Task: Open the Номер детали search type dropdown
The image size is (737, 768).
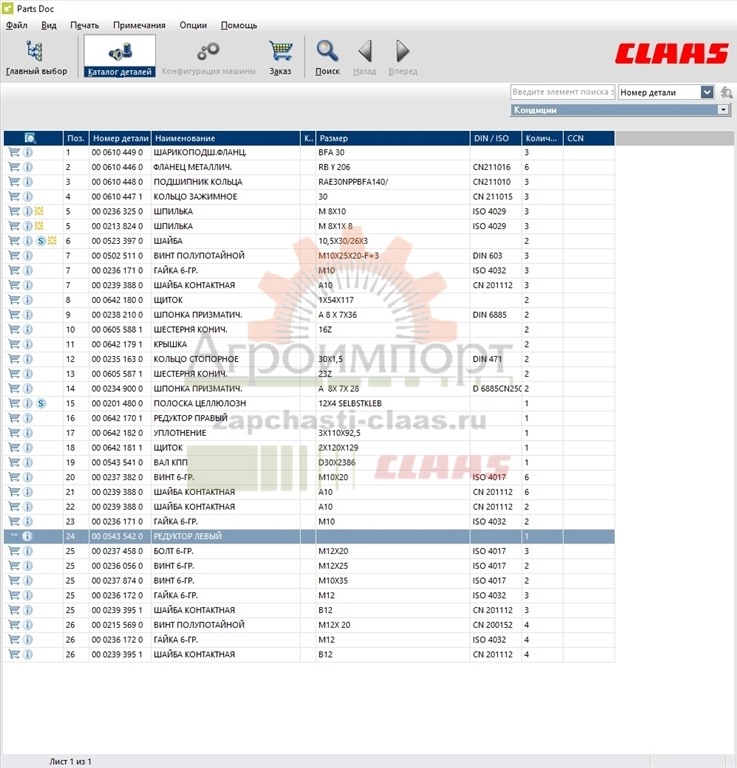Action: (707, 92)
